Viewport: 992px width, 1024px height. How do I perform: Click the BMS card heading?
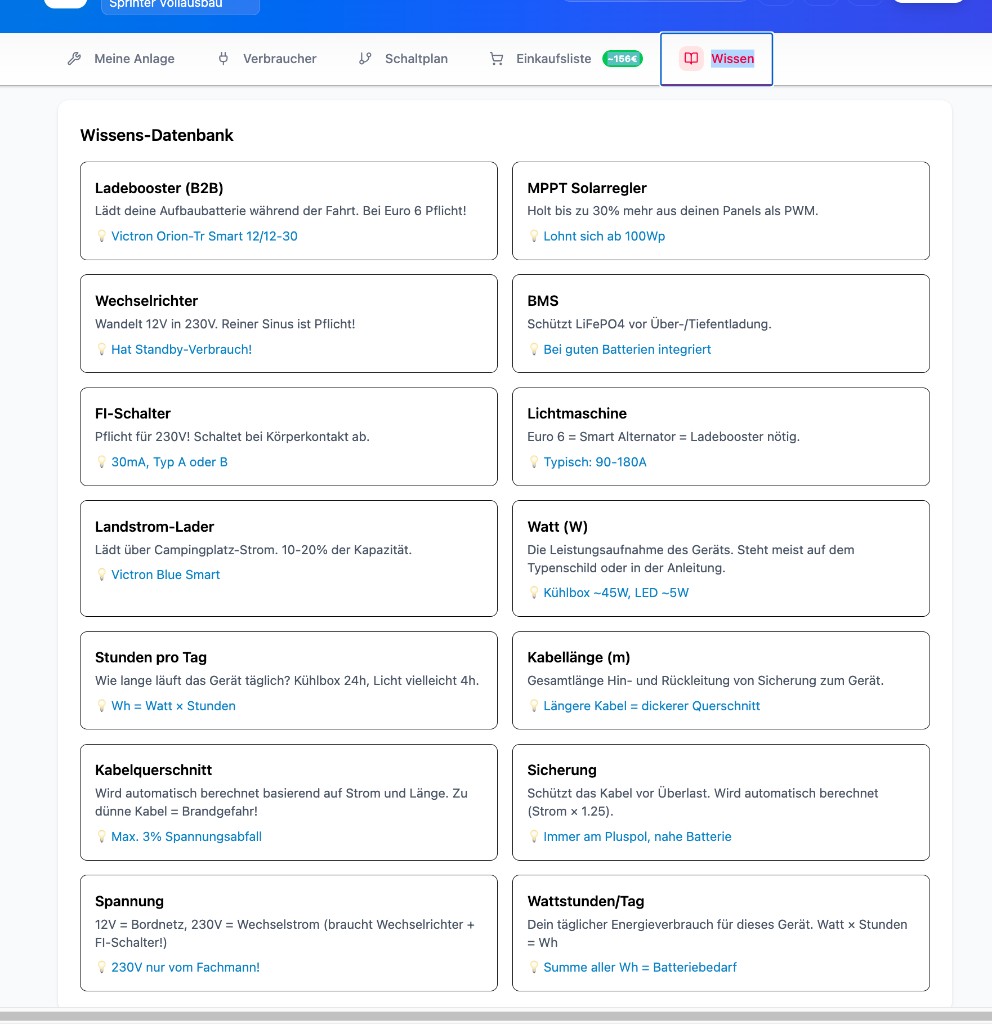(x=543, y=301)
